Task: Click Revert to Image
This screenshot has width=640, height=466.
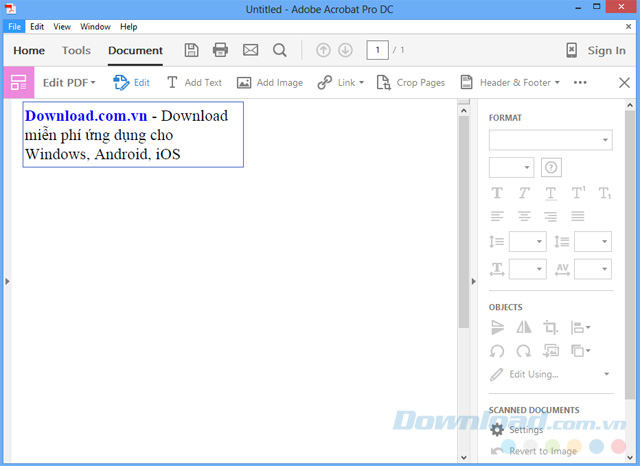Action: (x=533, y=451)
